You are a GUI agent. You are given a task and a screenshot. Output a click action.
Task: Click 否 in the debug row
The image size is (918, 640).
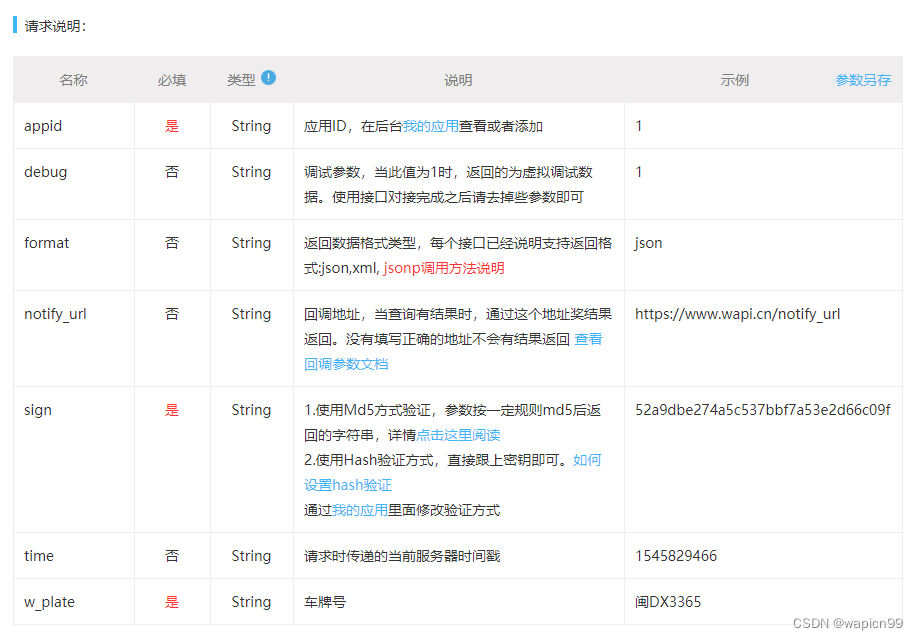(172, 172)
